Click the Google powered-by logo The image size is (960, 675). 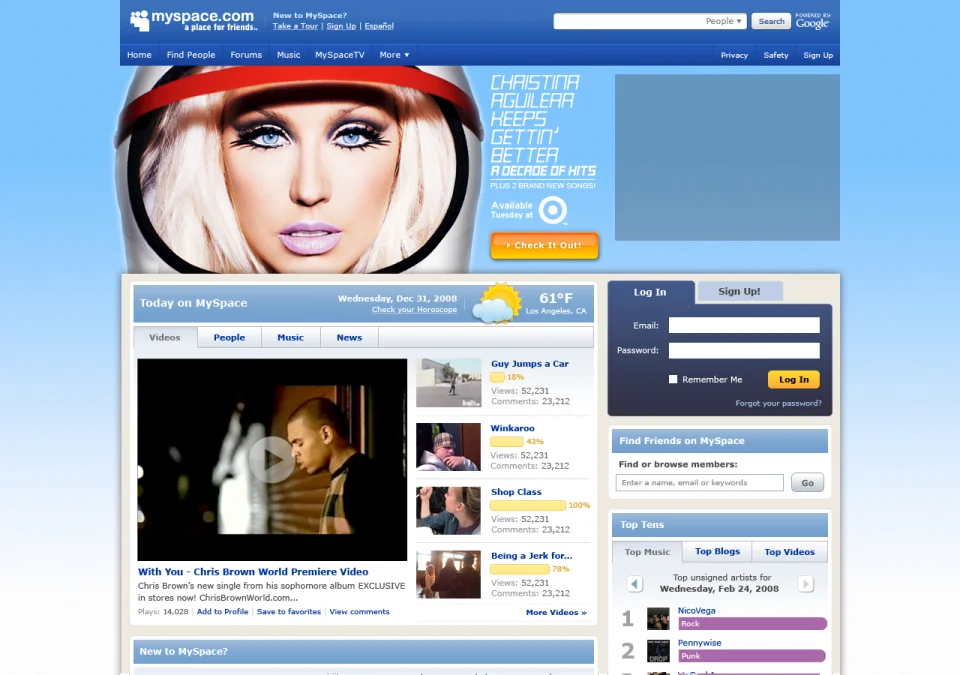pos(812,21)
